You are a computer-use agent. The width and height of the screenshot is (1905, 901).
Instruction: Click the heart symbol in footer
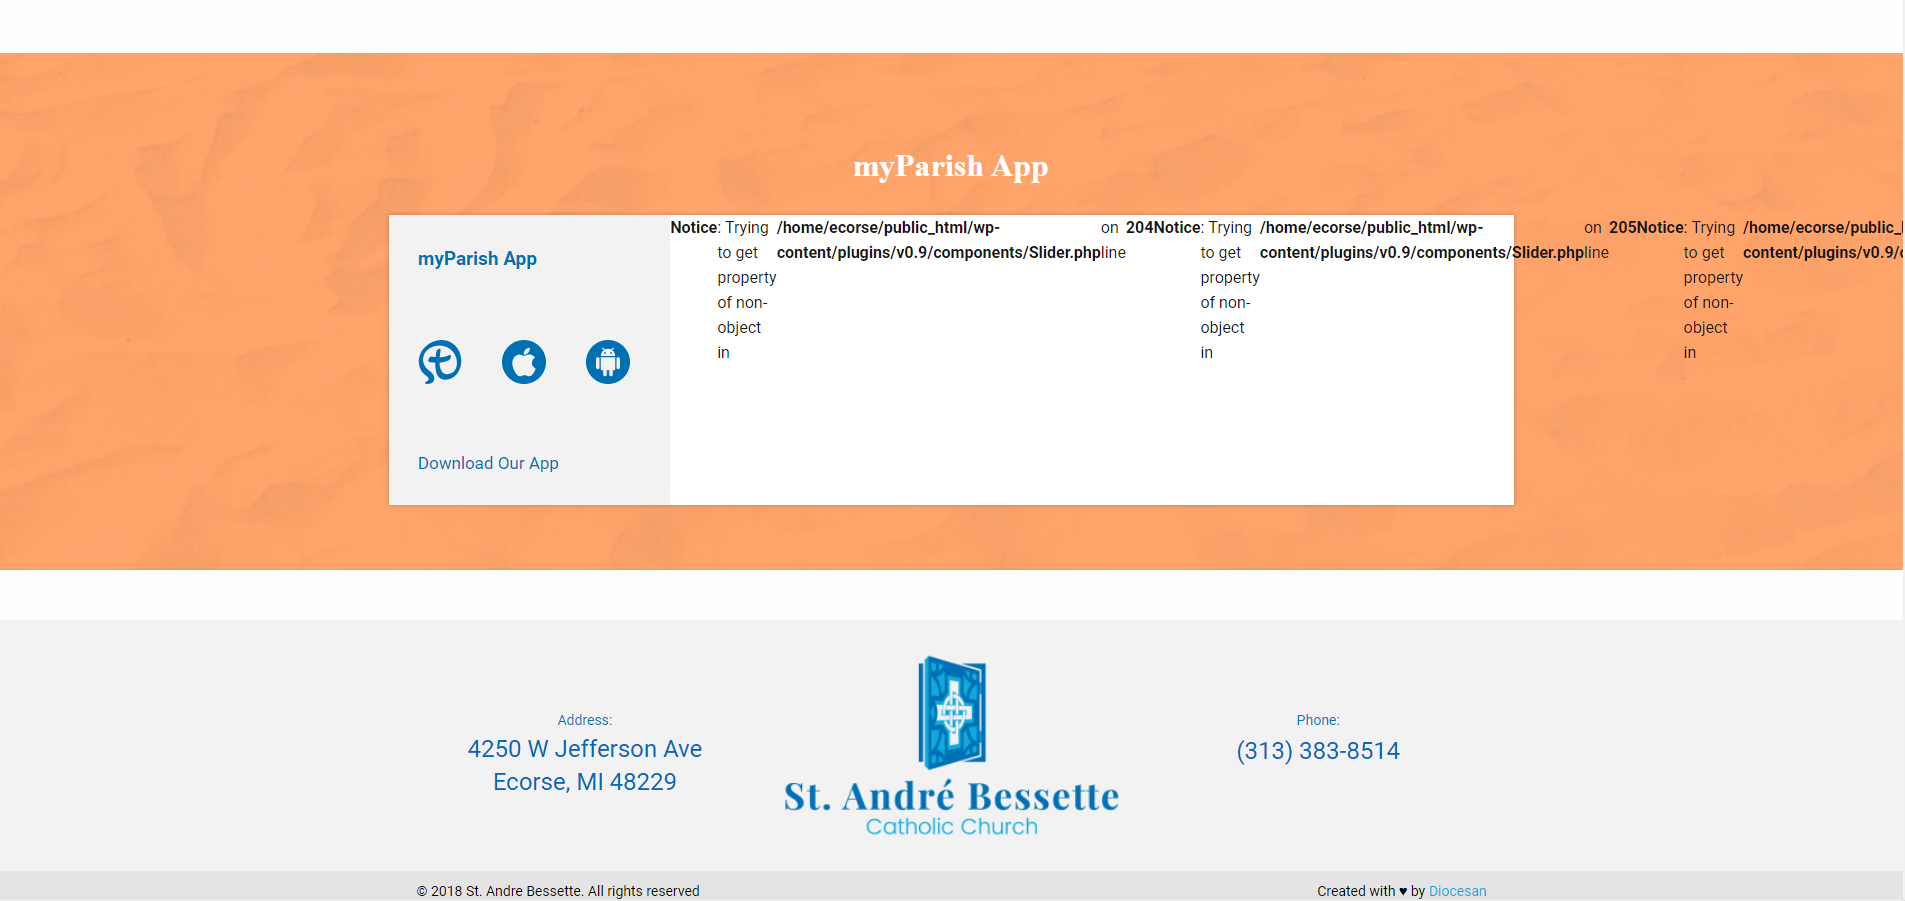1403,891
